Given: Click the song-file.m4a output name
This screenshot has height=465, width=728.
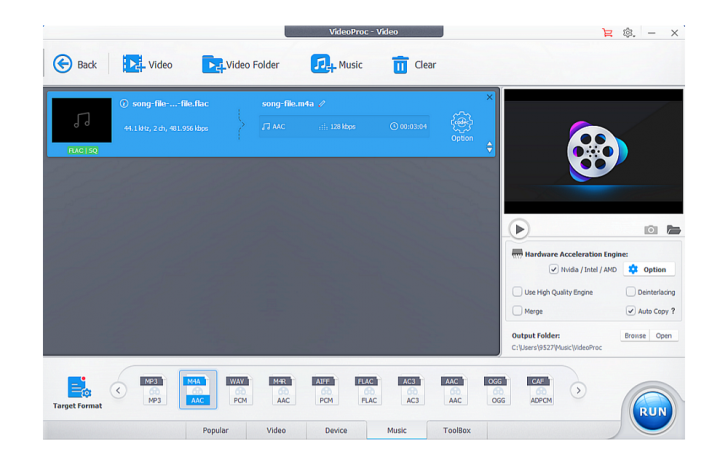Looking at the screenshot, I should click(x=287, y=103).
